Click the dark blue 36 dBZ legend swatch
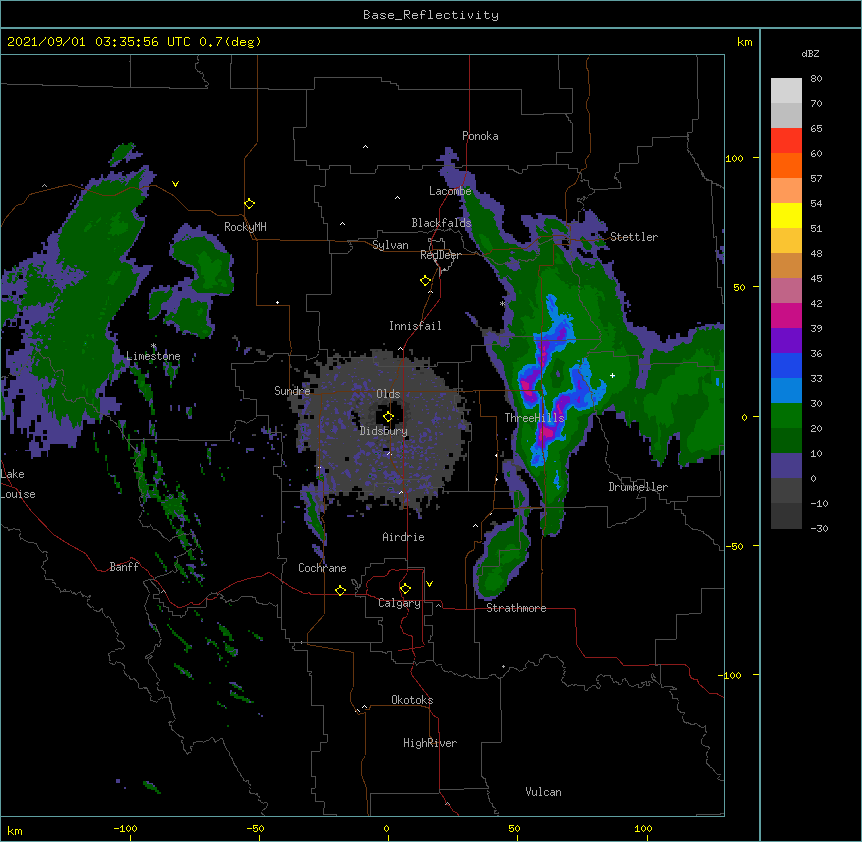 click(786, 365)
